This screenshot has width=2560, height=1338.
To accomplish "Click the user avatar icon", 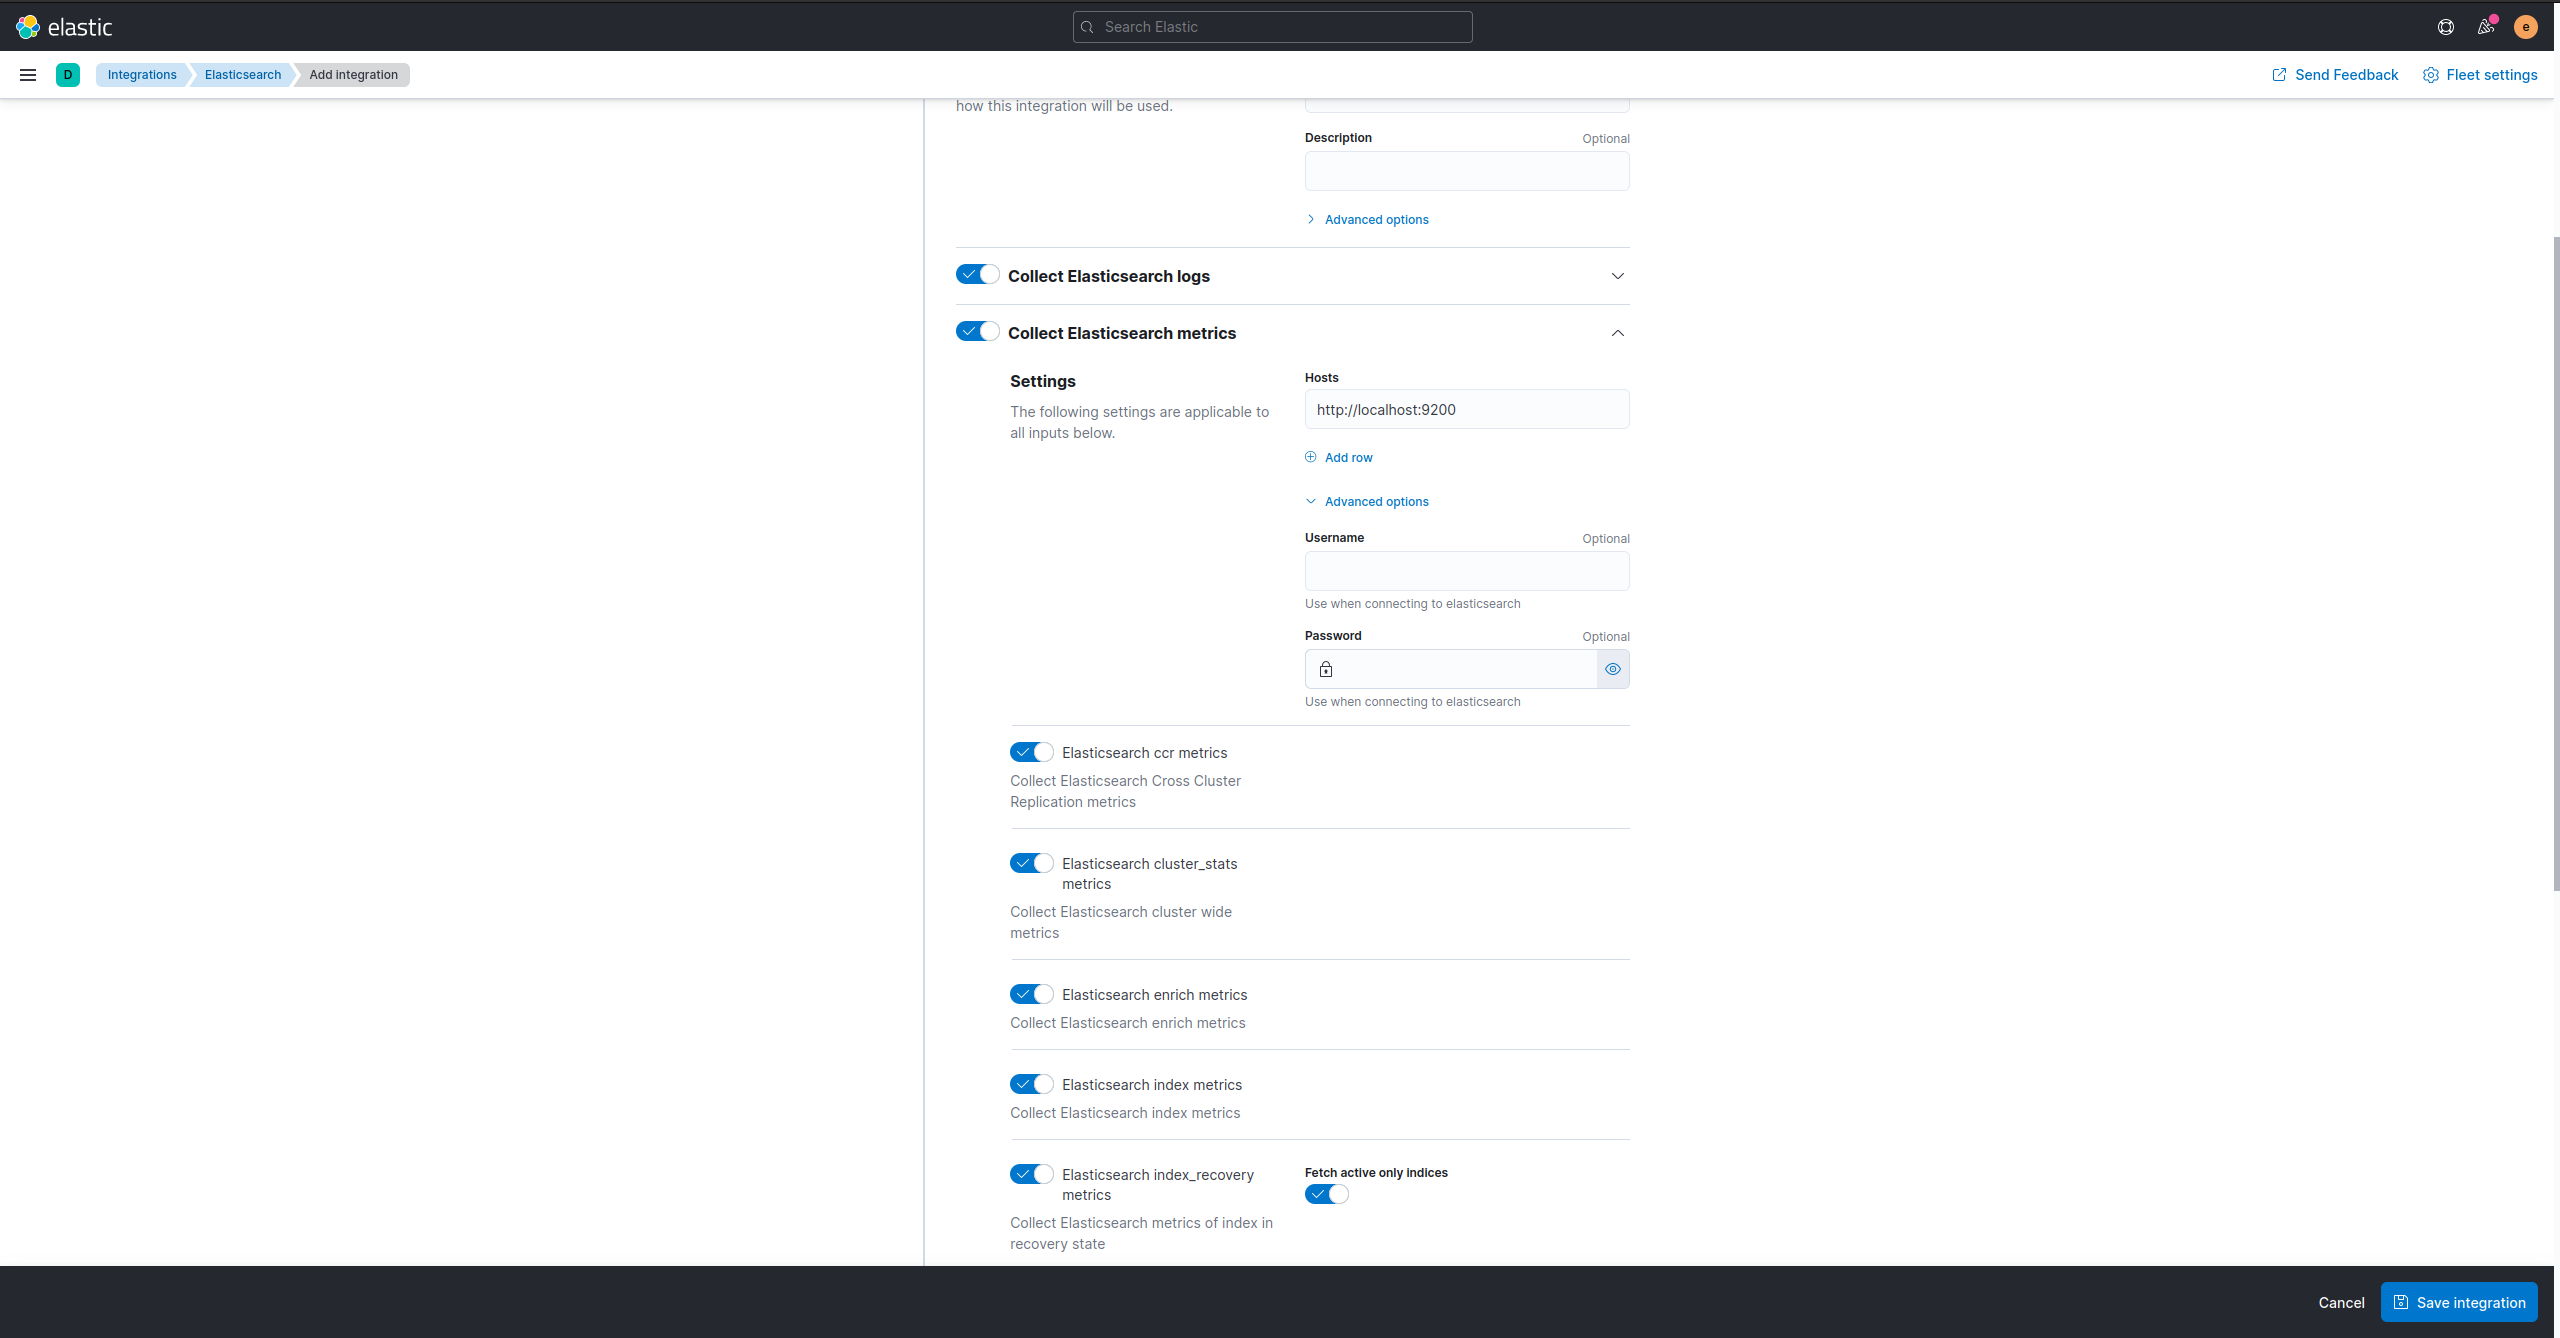I will pos(2525,27).
